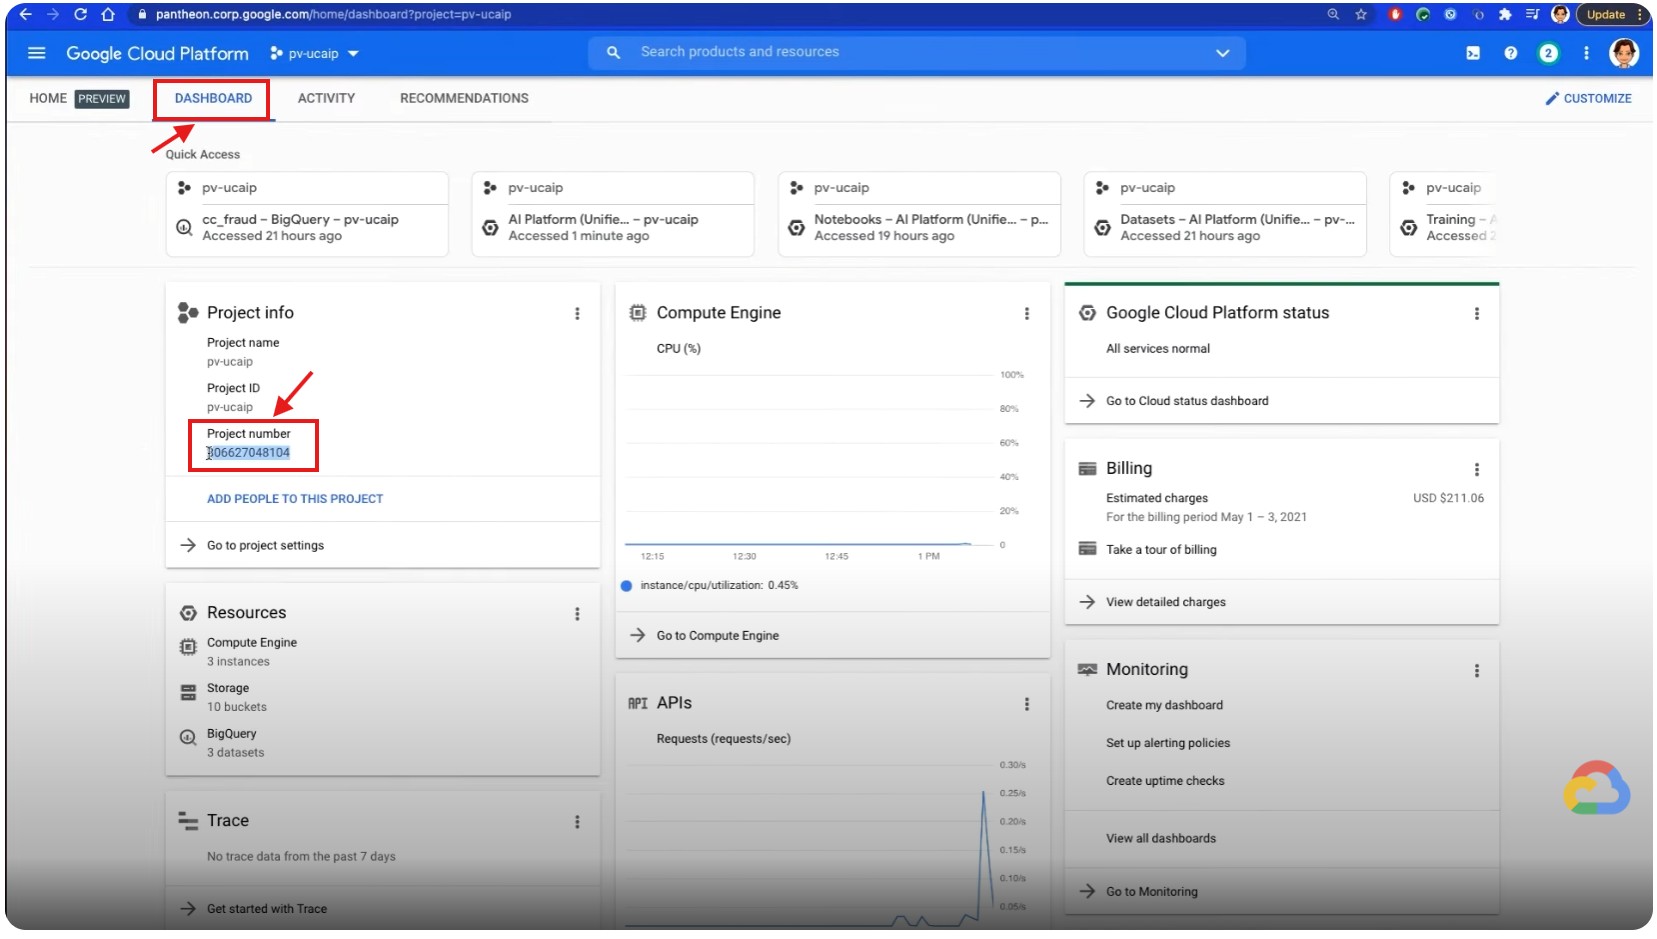The image size is (1657, 939).
Task: Bookmark page with browser star icon
Action: 1361,15
